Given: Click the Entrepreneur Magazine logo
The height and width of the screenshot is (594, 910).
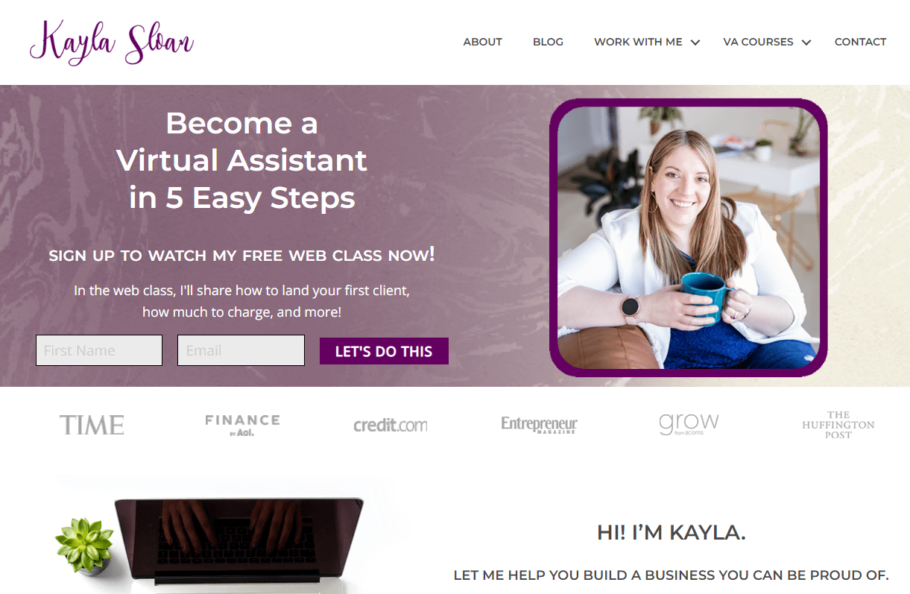Looking at the screenshot, I should (x=539, y=425).
